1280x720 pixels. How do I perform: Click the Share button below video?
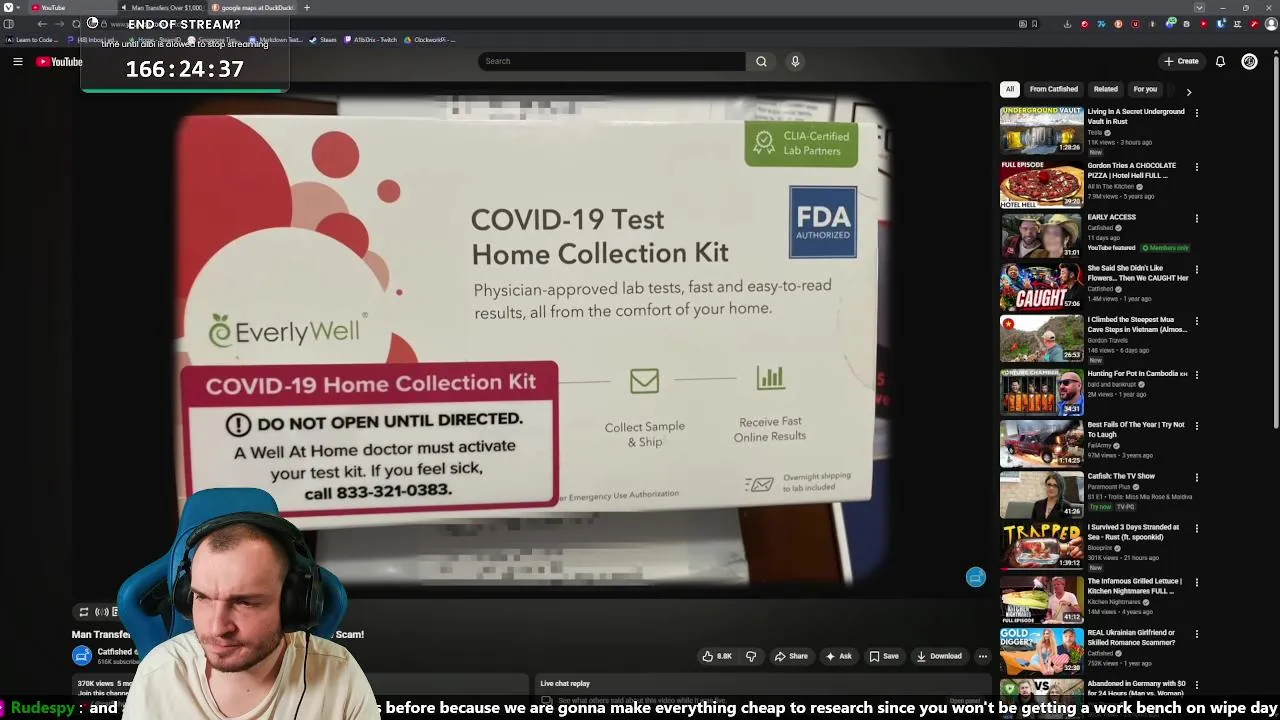(791, 656)
